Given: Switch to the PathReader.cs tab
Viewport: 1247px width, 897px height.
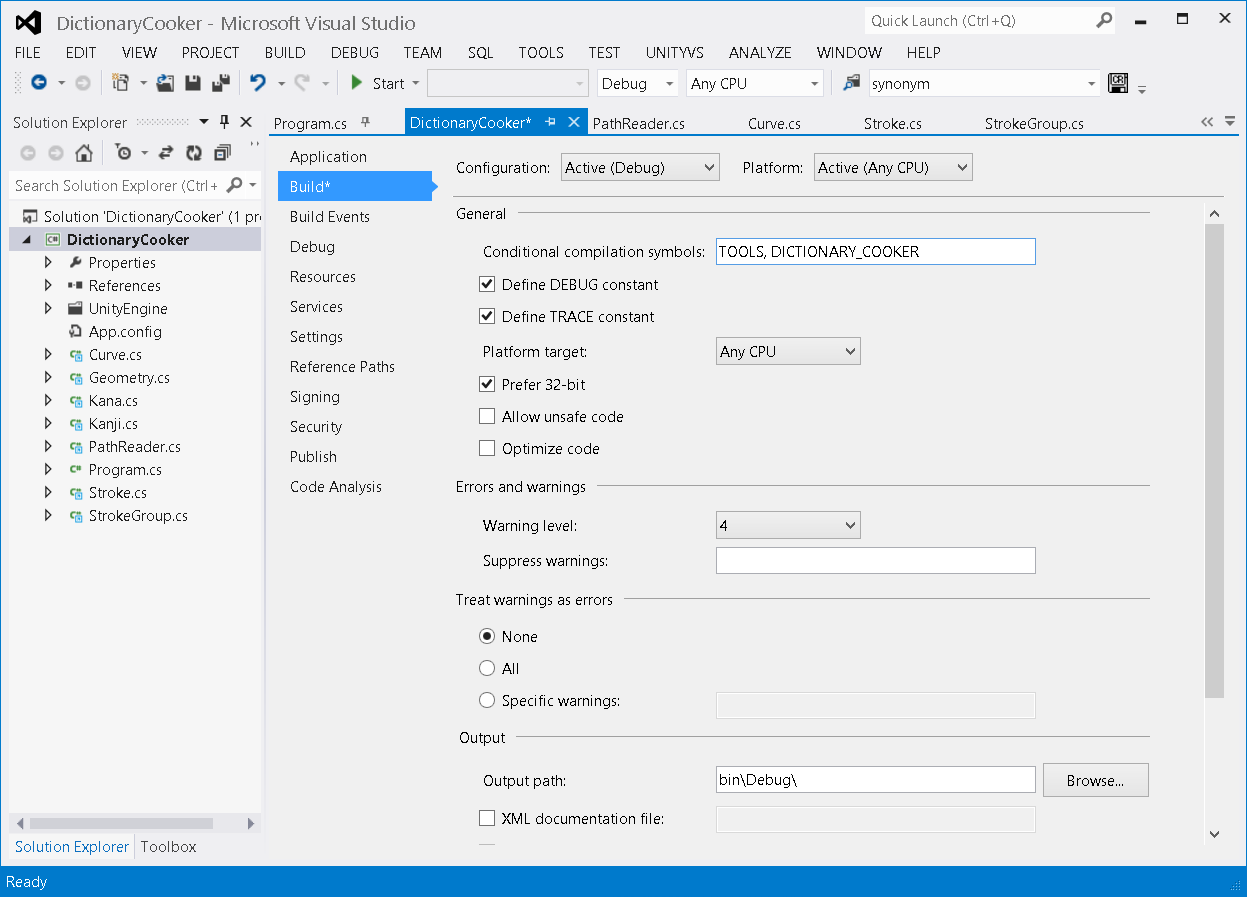Looking at the screenshot, I should pyautogui.click(x=639, y=124).
